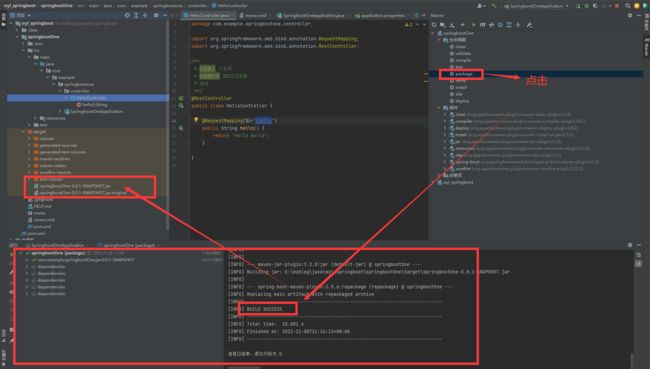Screen dimensions: 650x369
Task: Open classes folder under target
Action: [46, 138]
